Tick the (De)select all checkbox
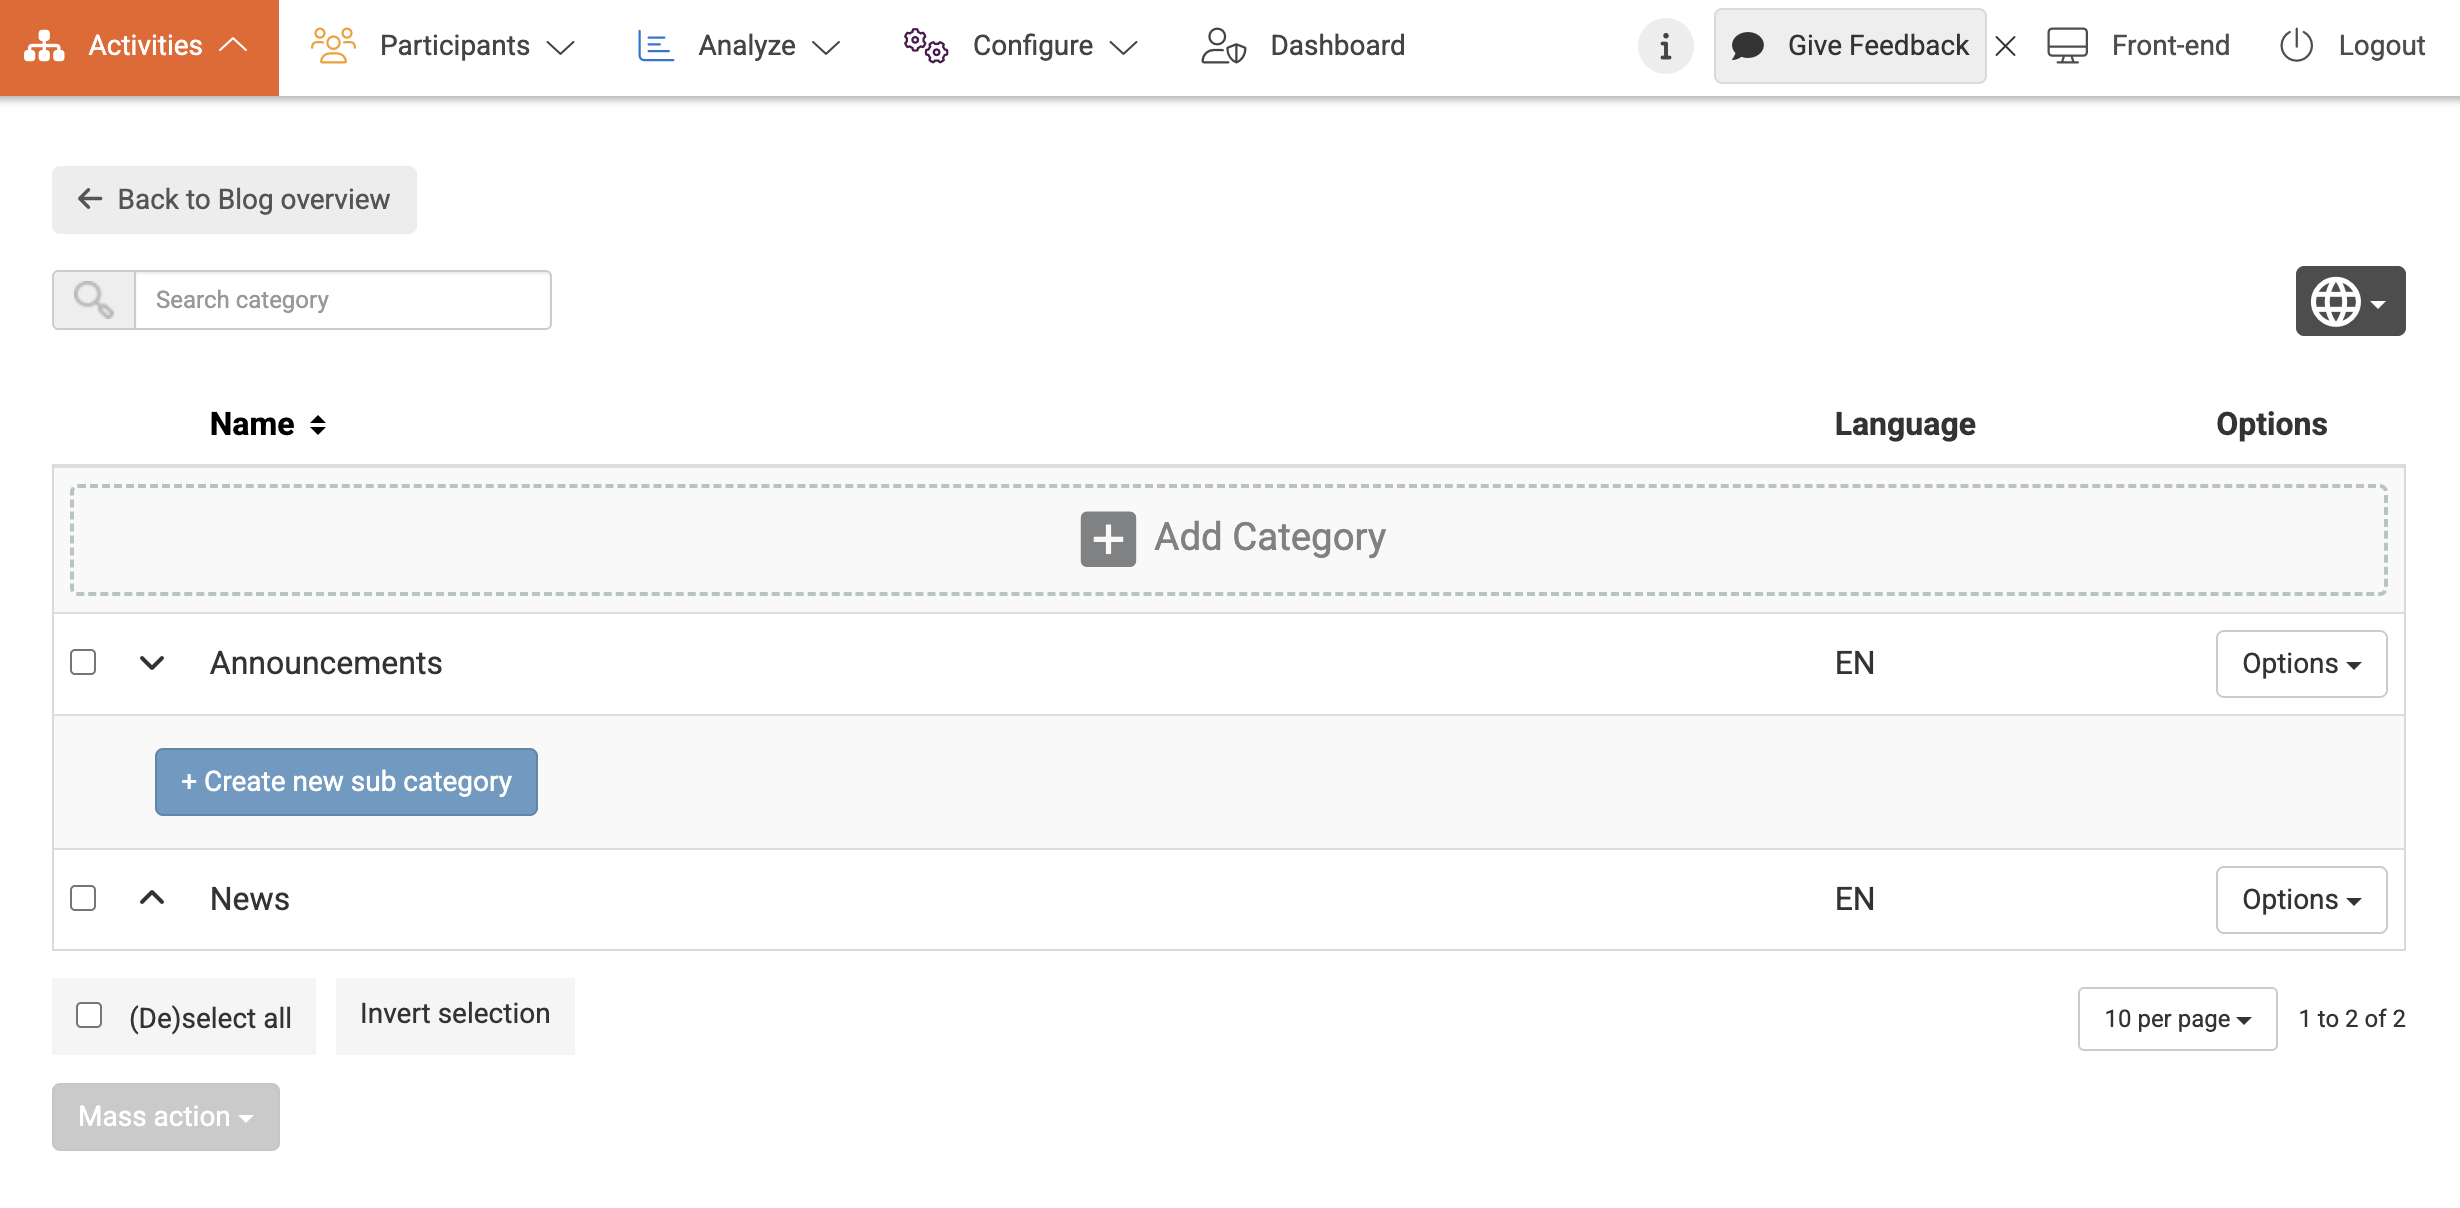2460x1208 pixels. click(89, 1016)
